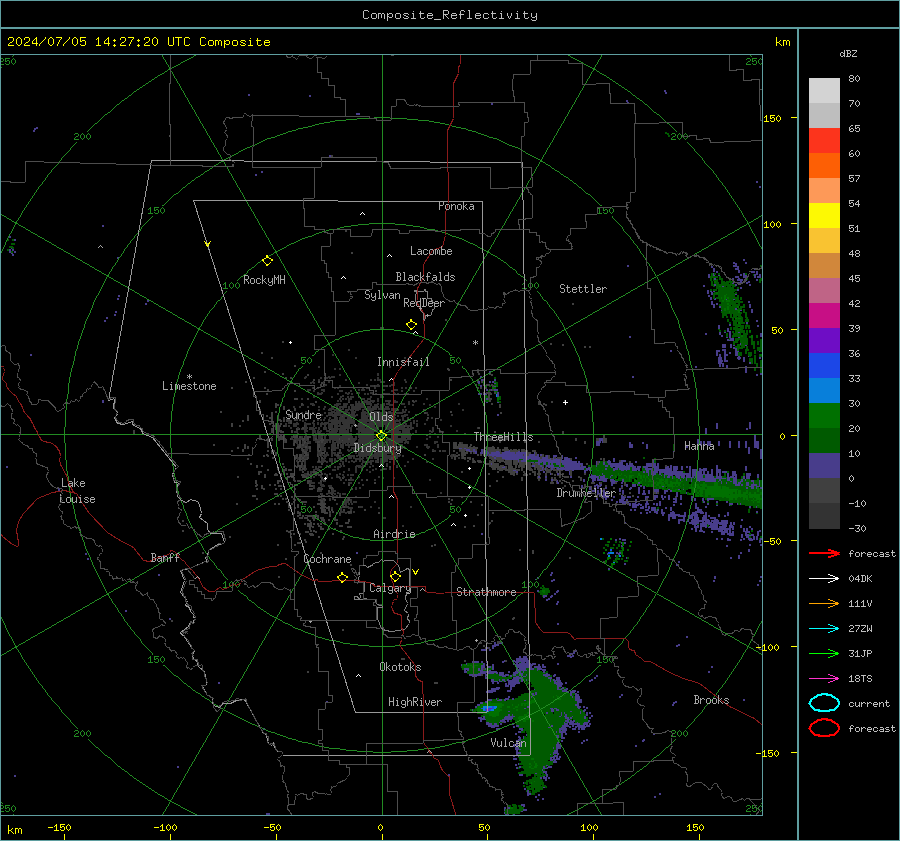Click the Lake Louise label

click(77, 491)
